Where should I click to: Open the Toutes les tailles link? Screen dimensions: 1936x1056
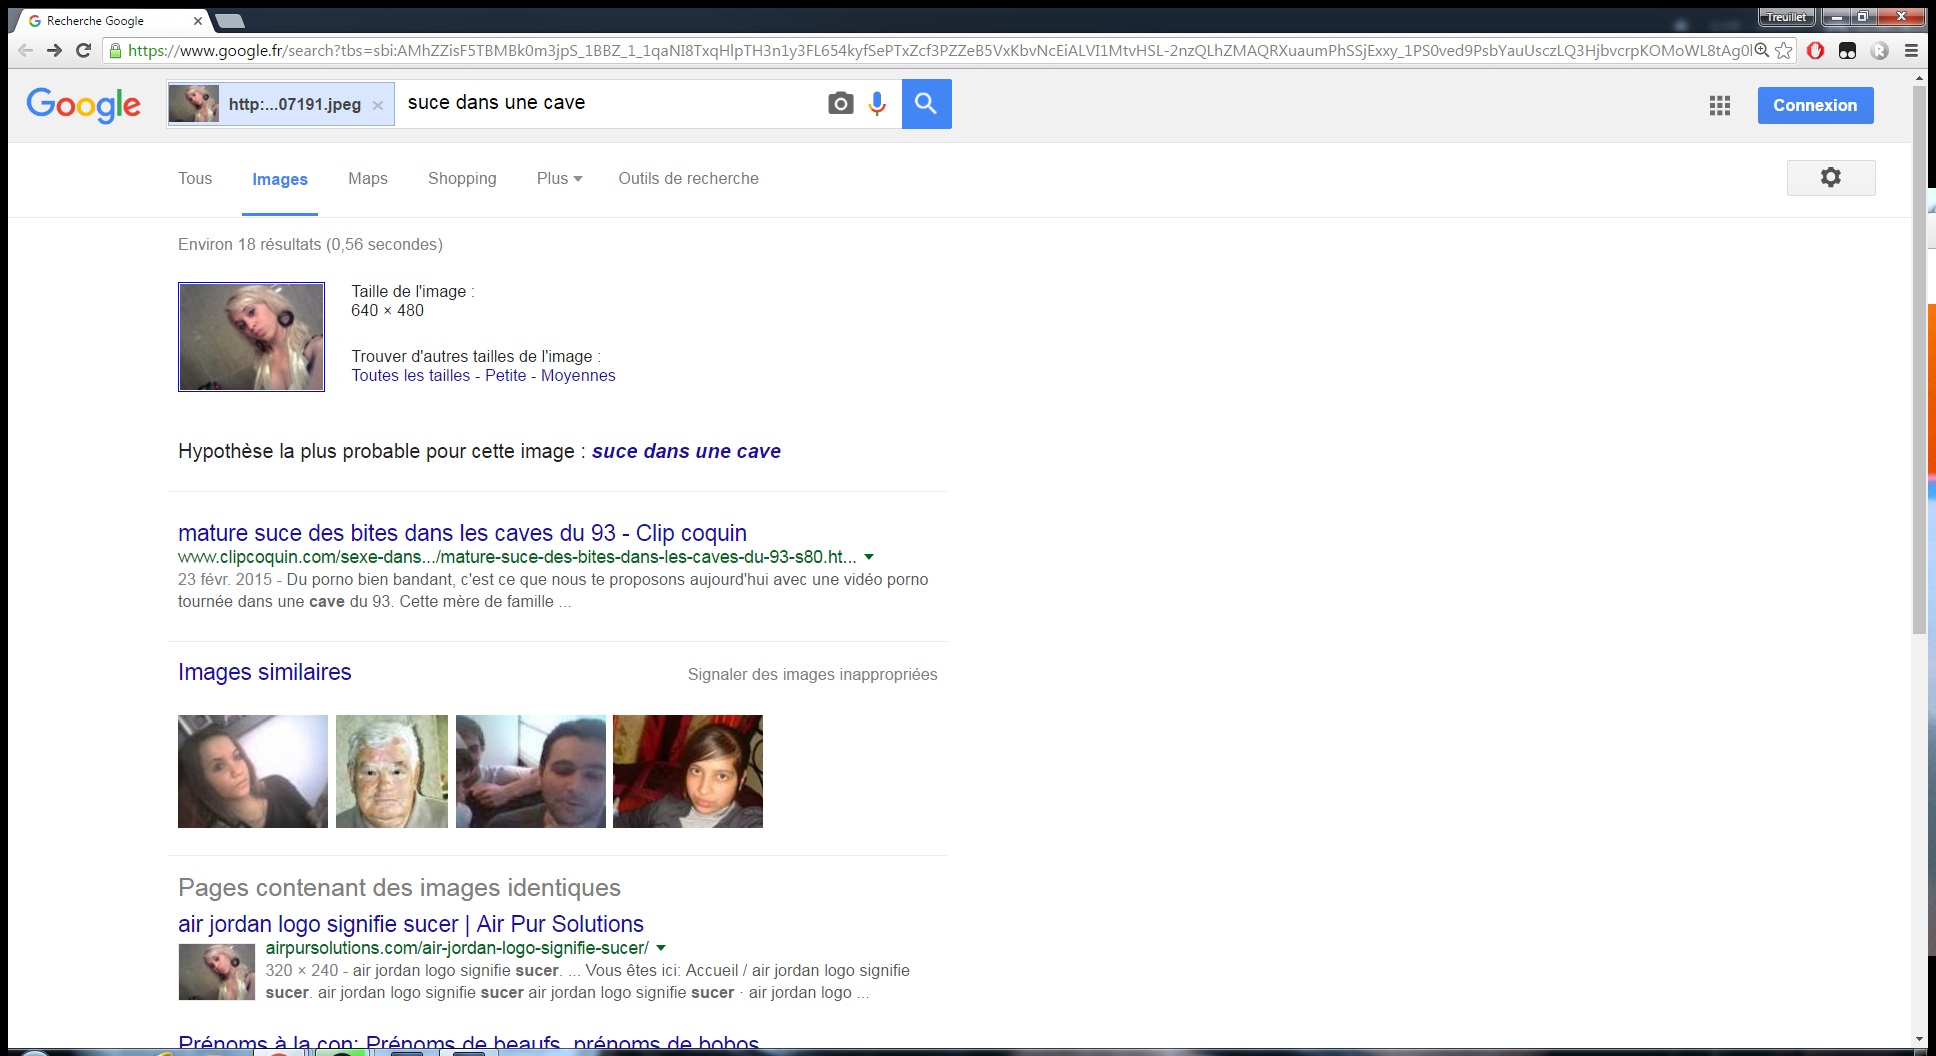[x=410, y=376]
